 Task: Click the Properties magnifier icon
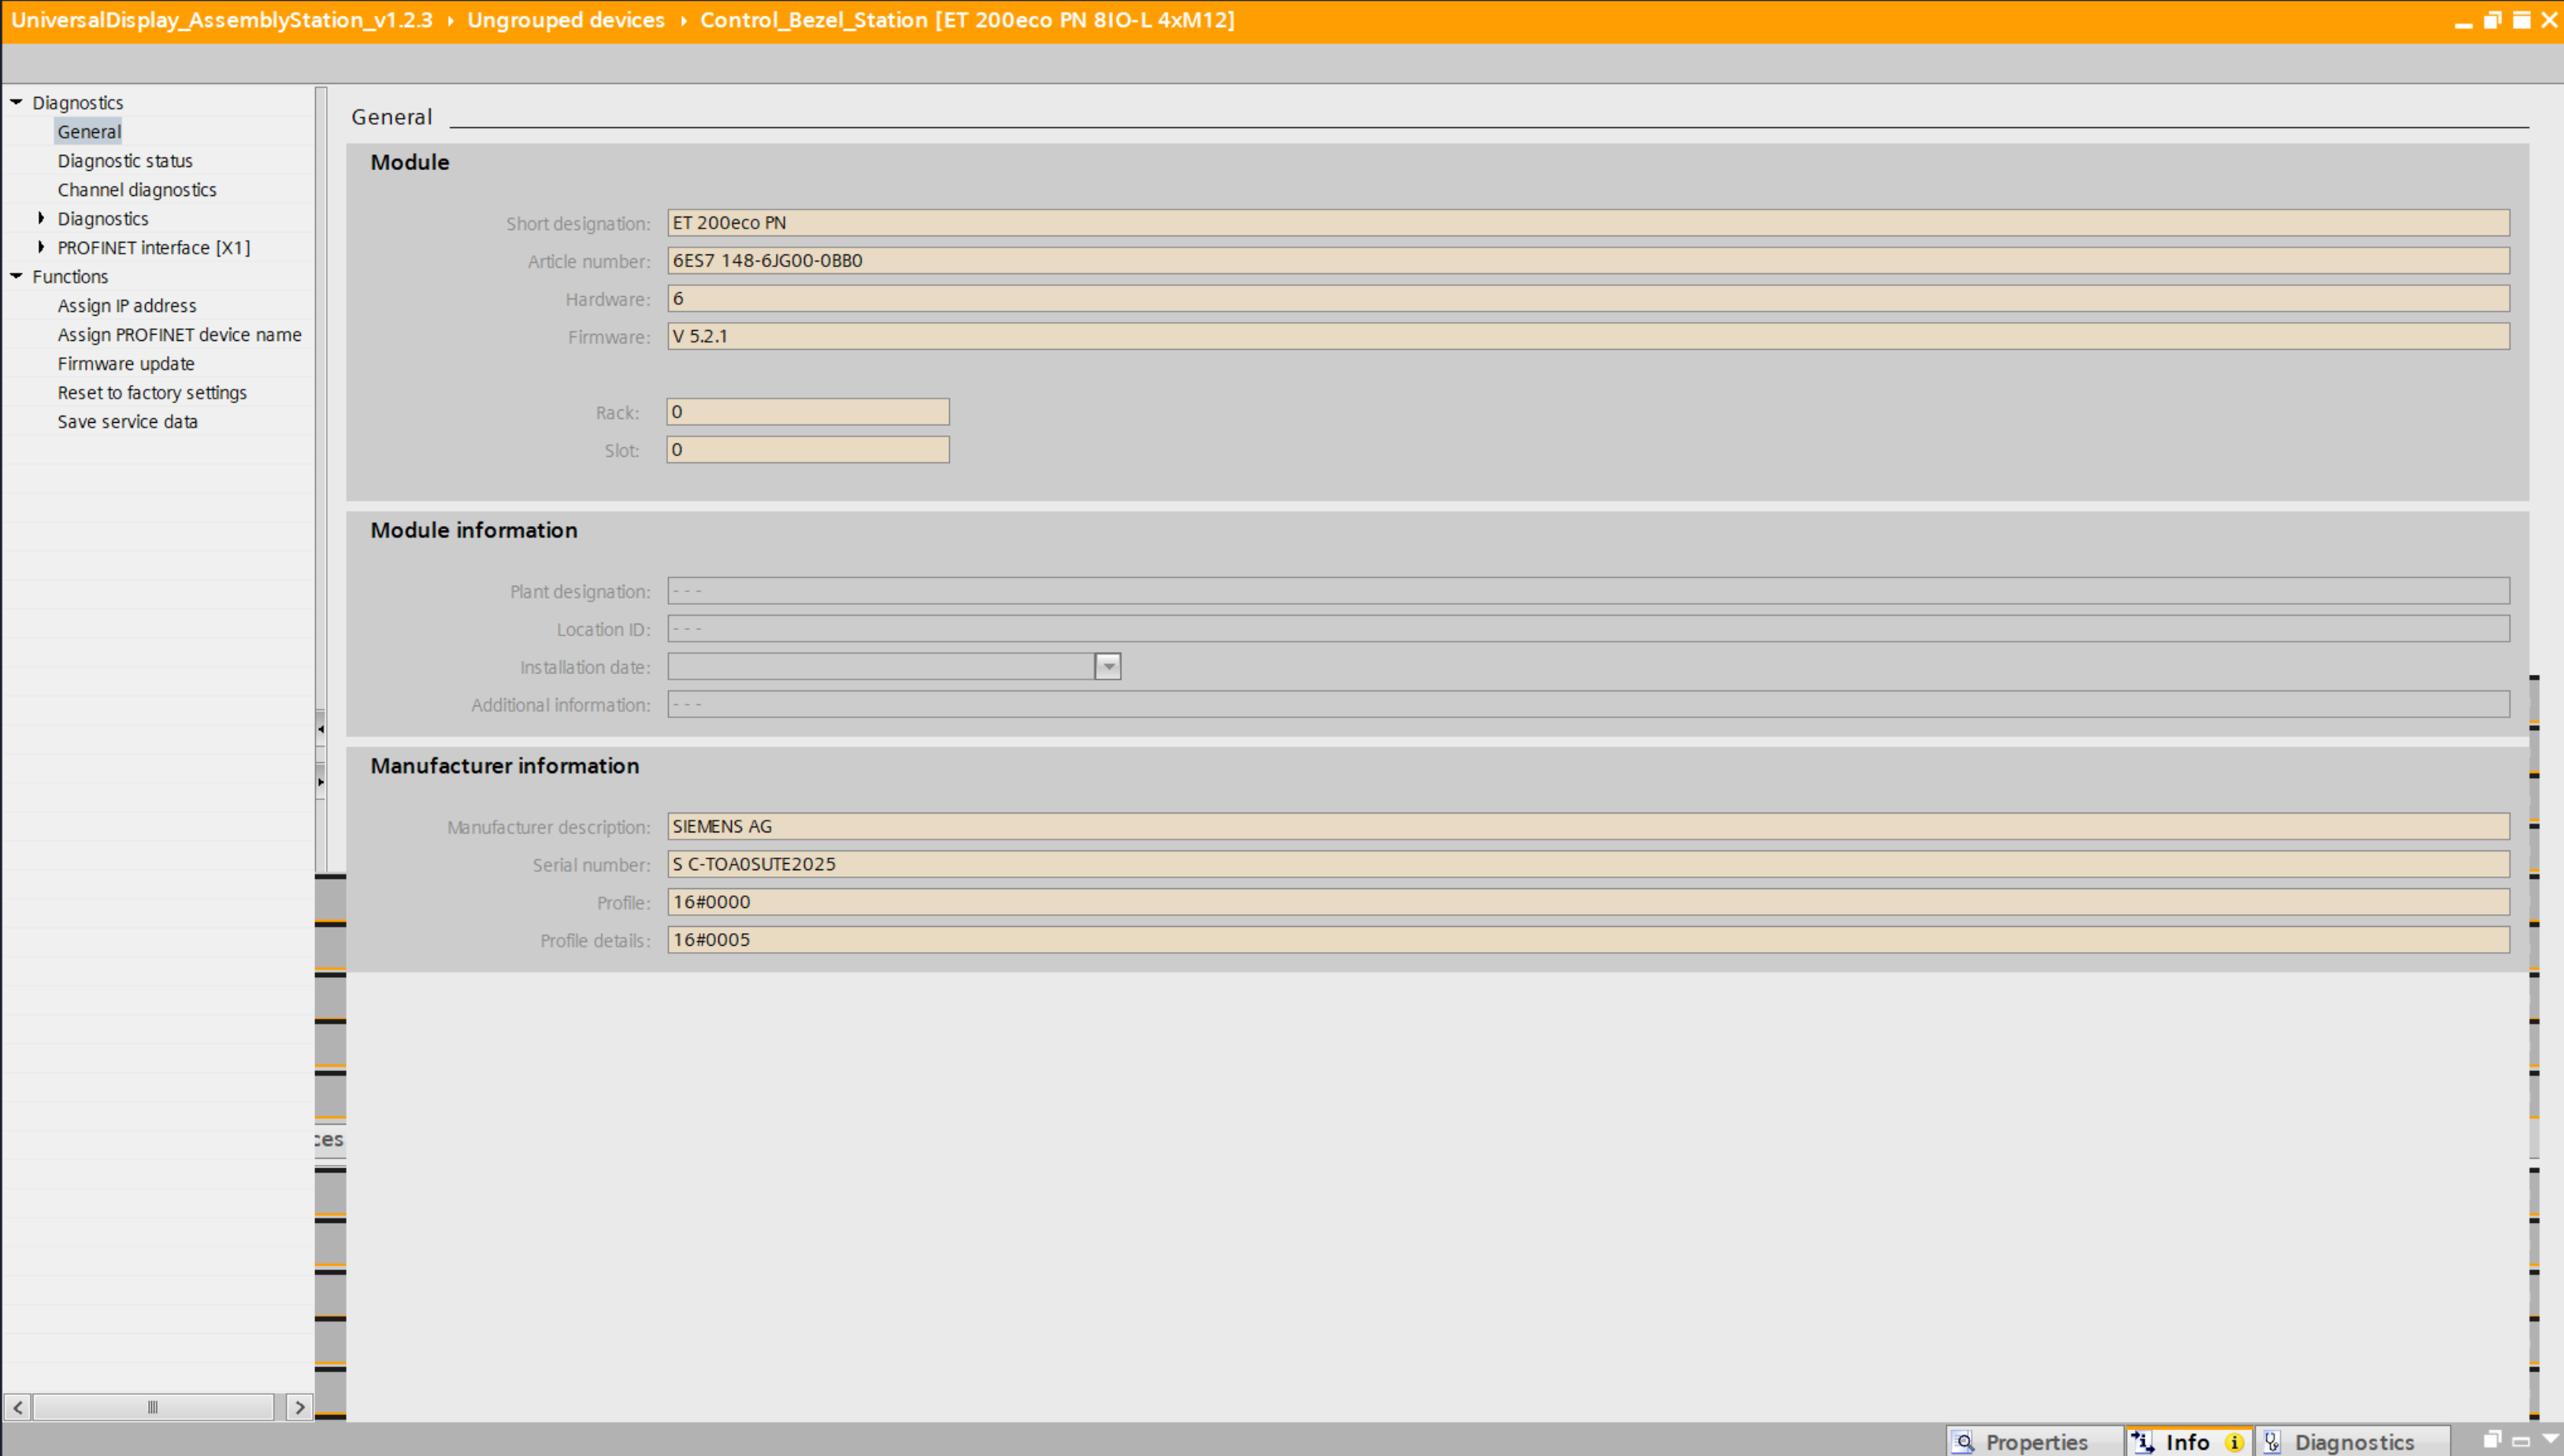(x=1964, y=1441)
